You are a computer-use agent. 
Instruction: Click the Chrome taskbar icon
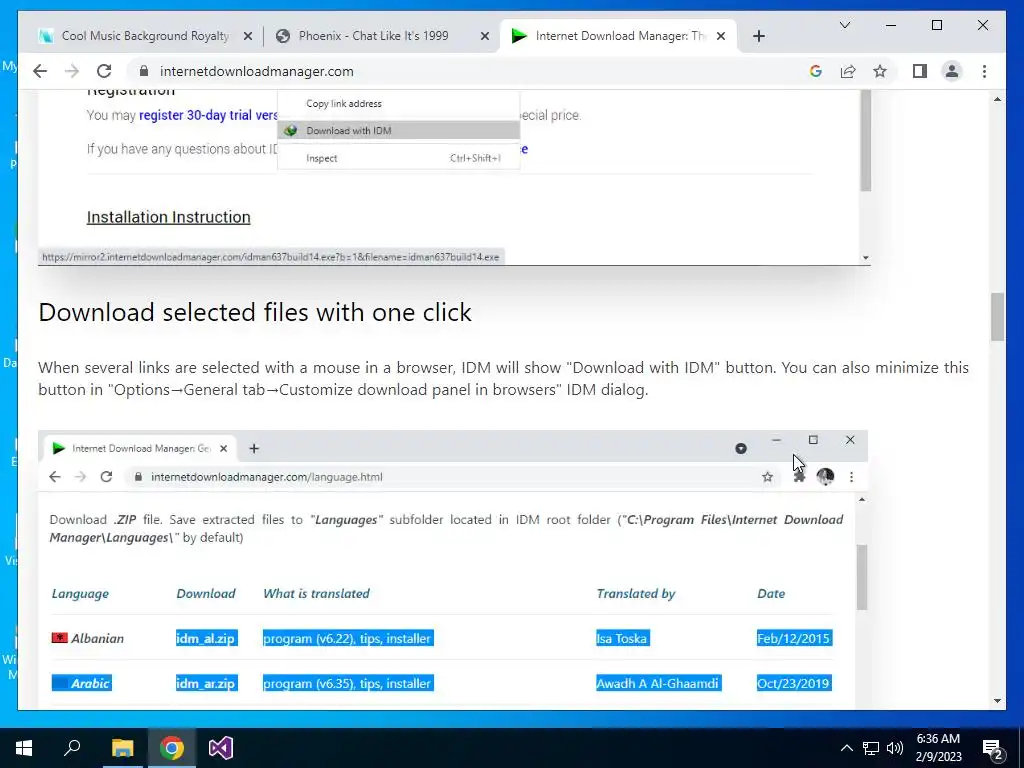coord(172,748)
